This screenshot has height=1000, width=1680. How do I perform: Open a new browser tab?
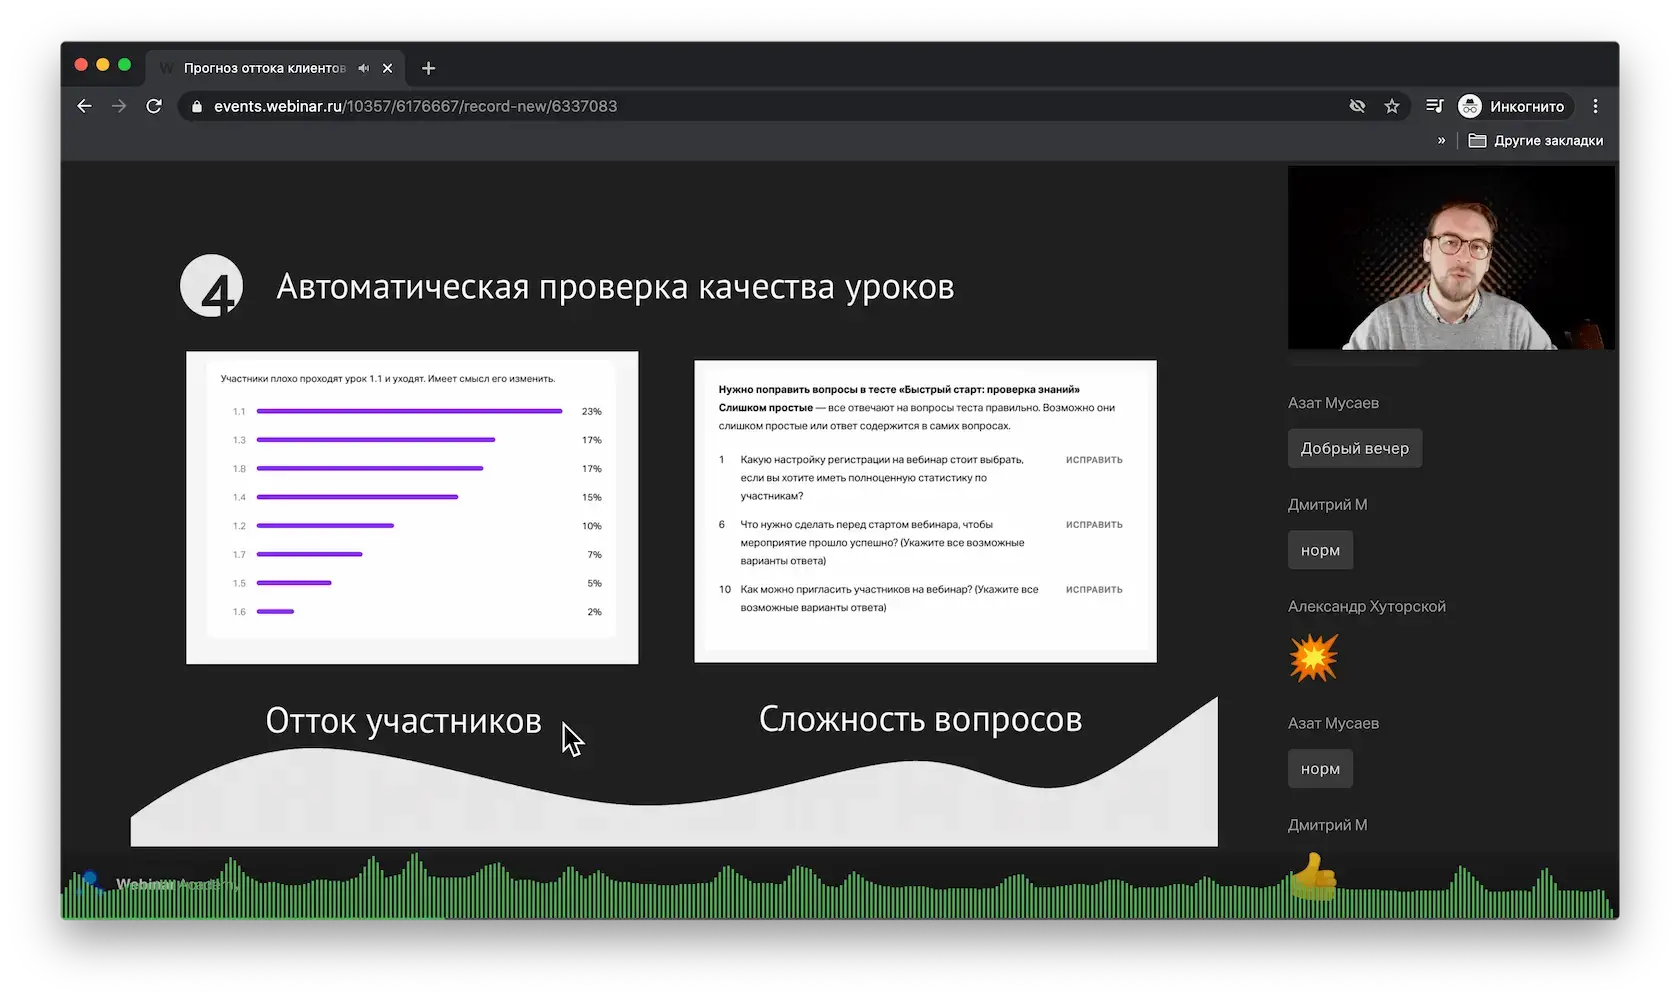click(428, 68)
